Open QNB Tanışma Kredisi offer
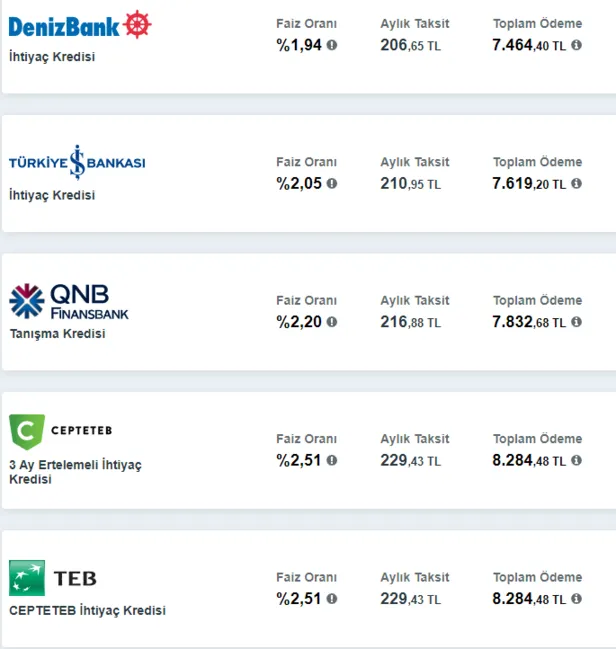 (57, 334)
